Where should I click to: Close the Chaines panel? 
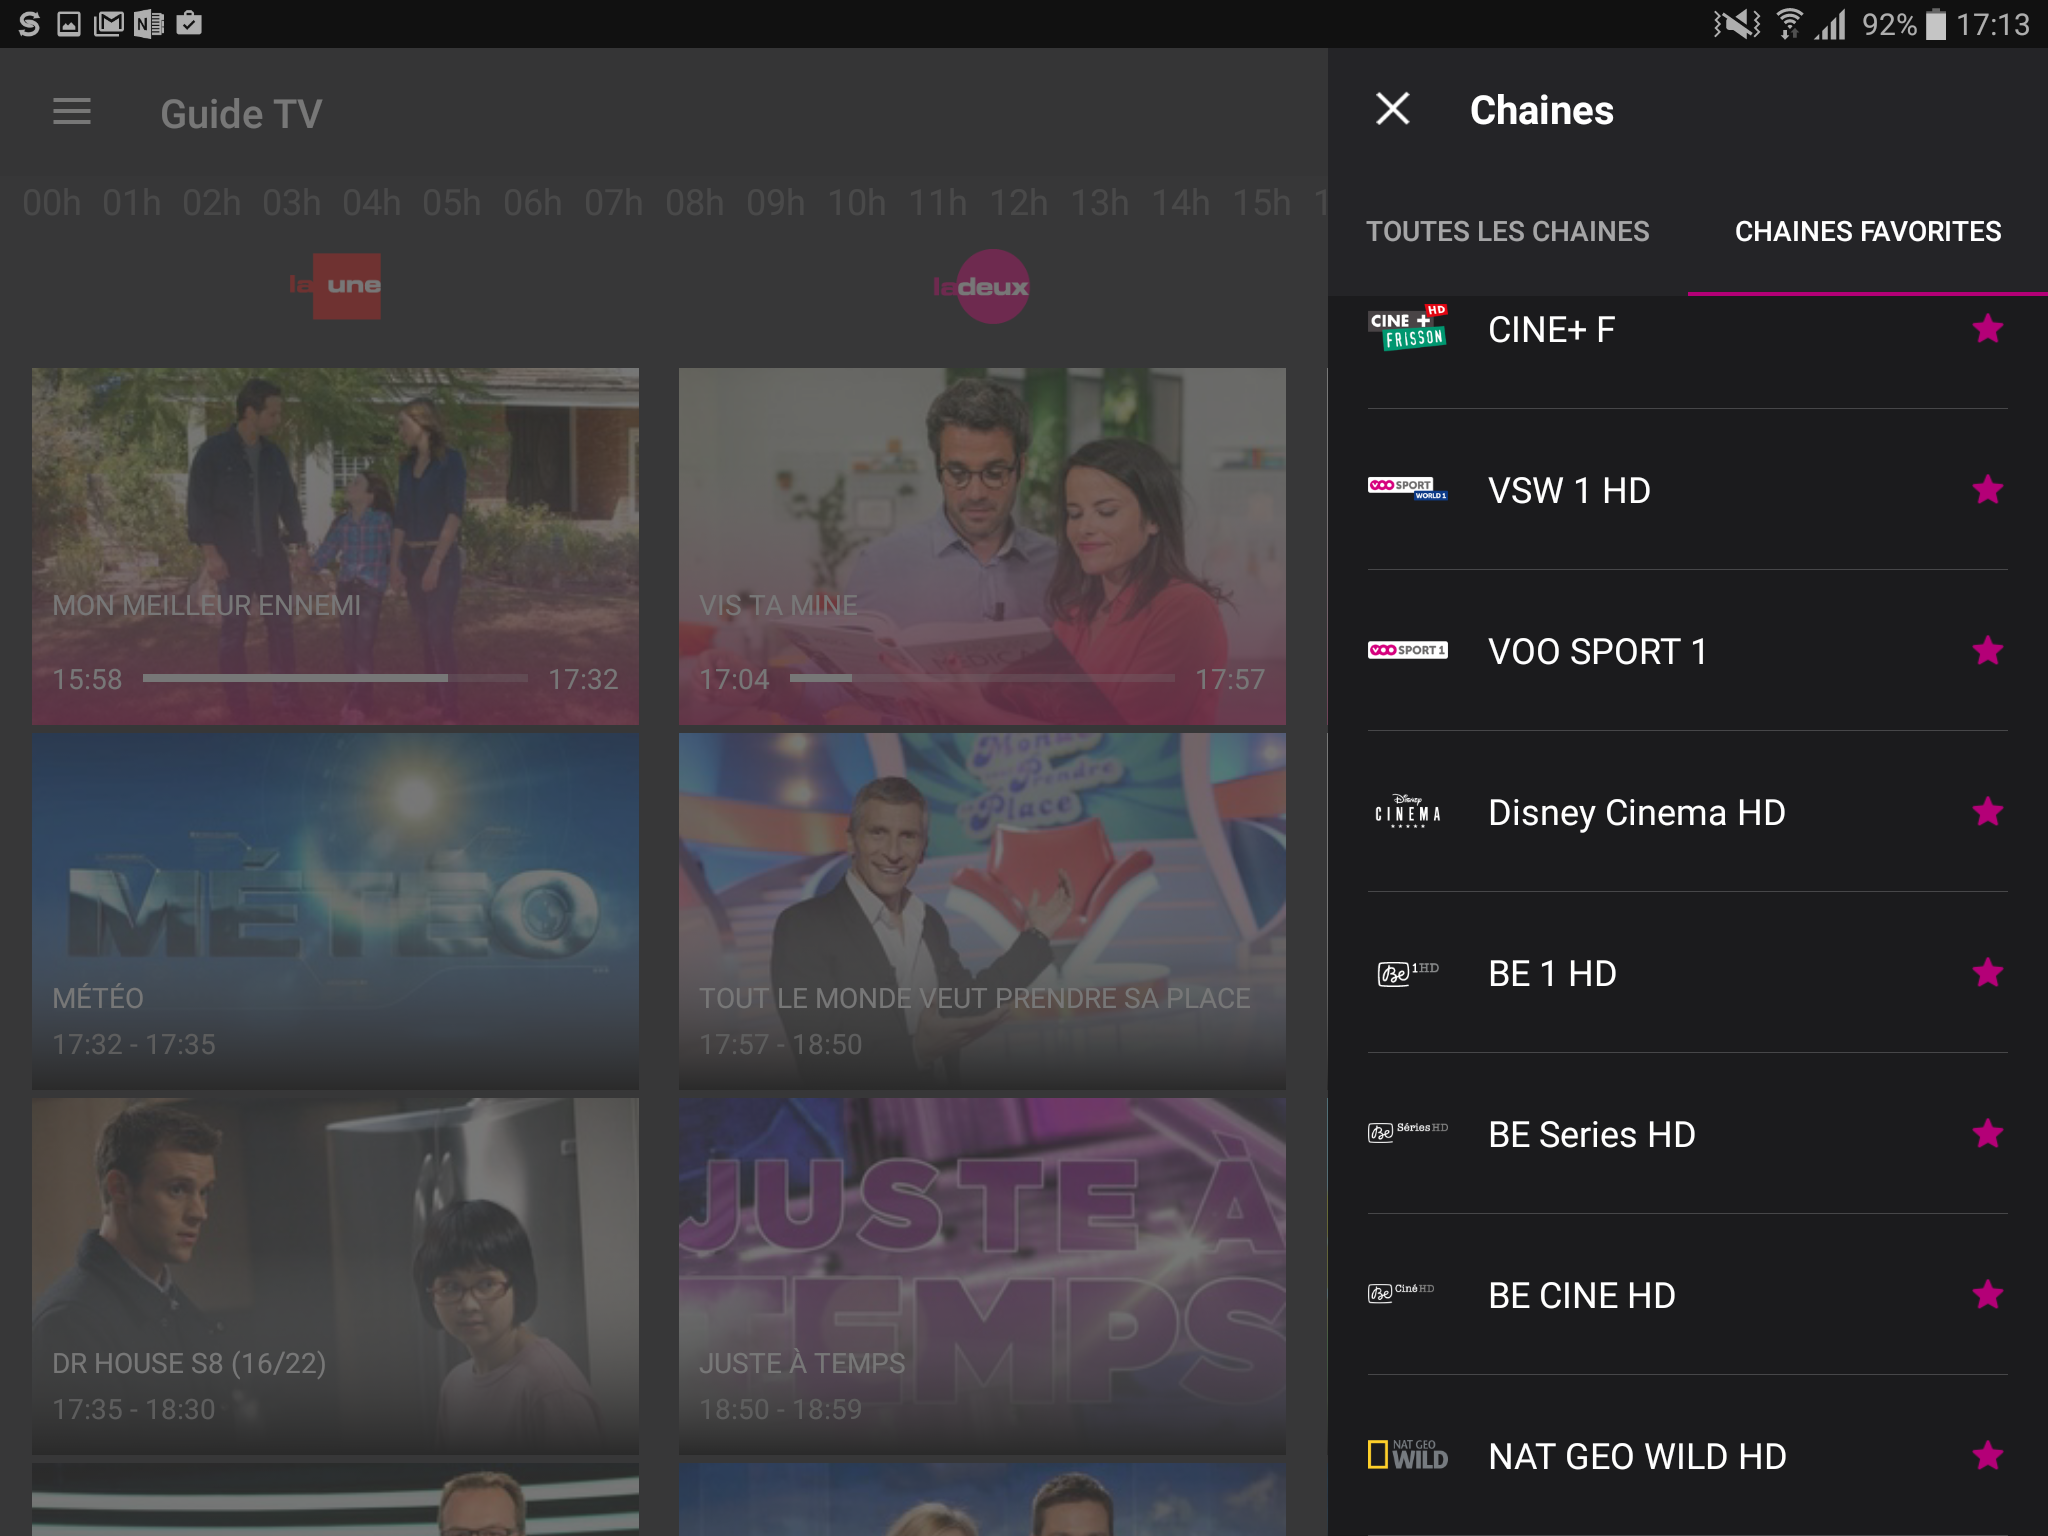click(1392, 109)
